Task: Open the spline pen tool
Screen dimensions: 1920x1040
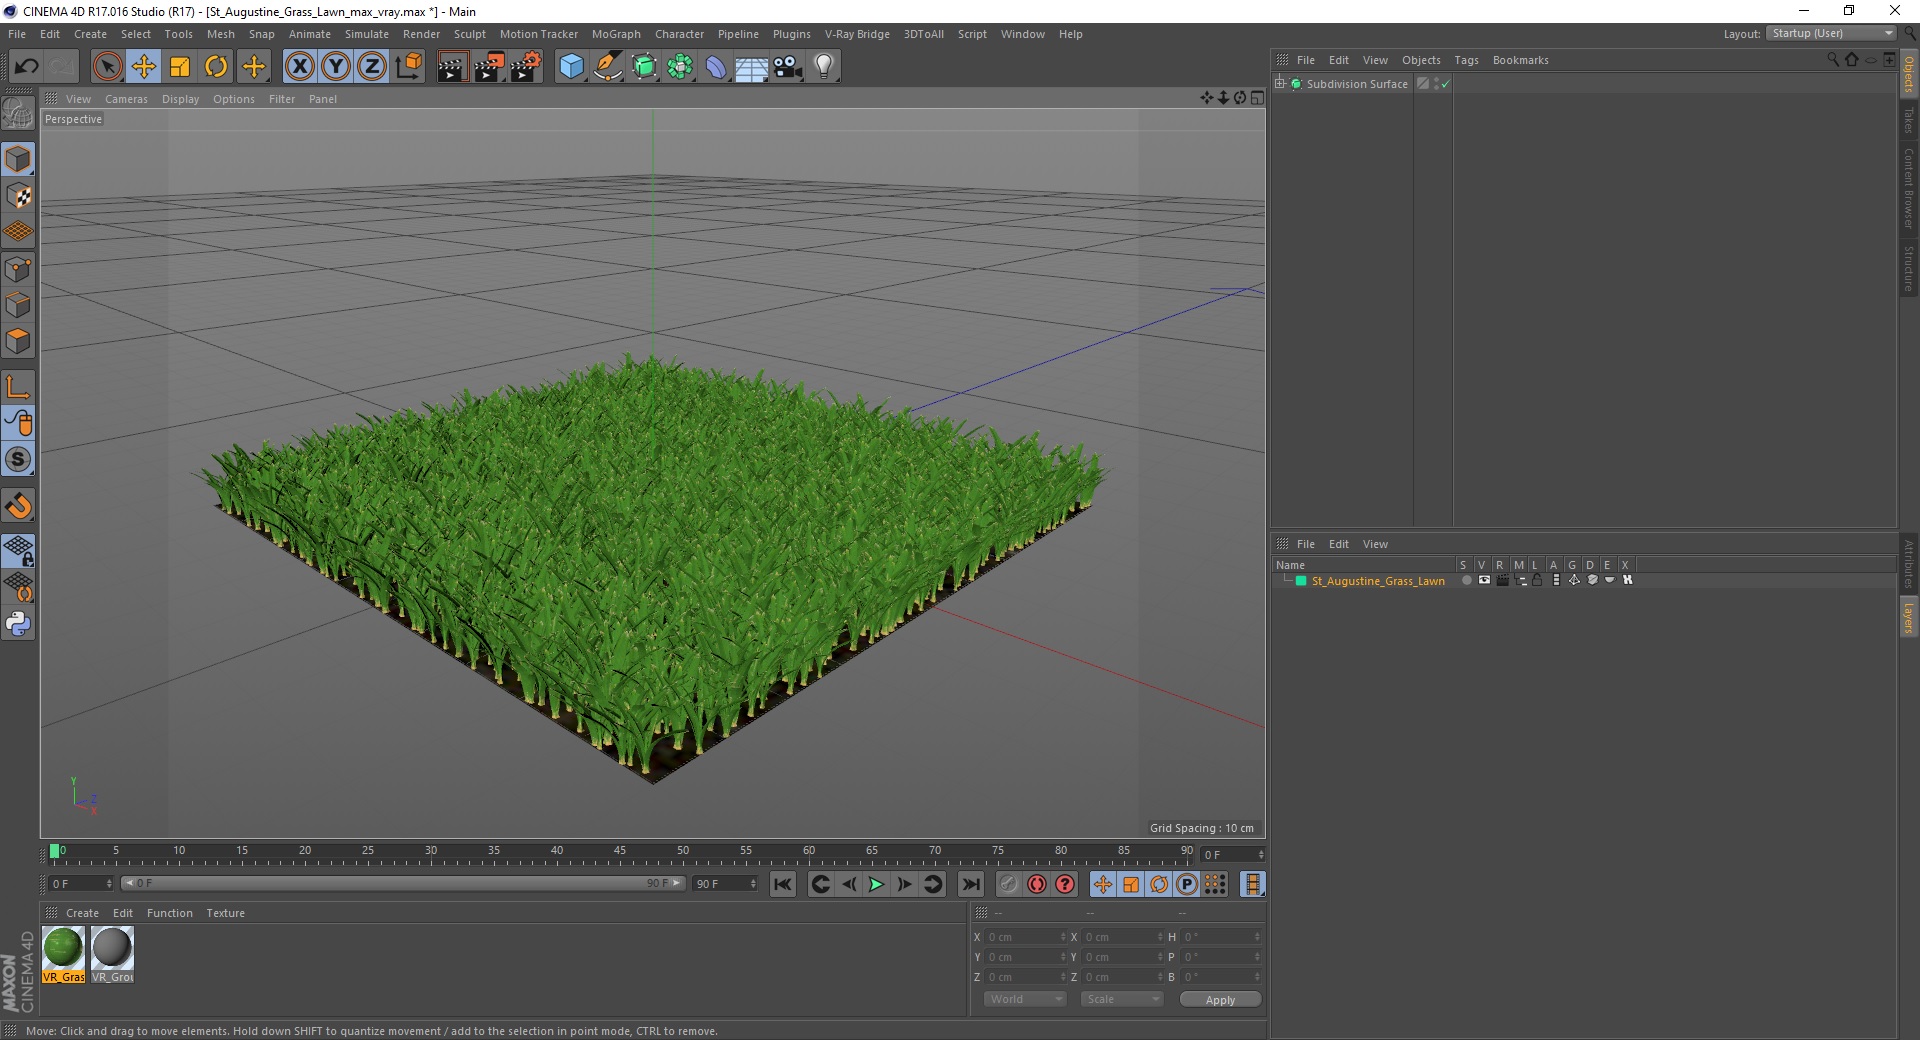Action: pyautogui.click(x=607, y=67)
